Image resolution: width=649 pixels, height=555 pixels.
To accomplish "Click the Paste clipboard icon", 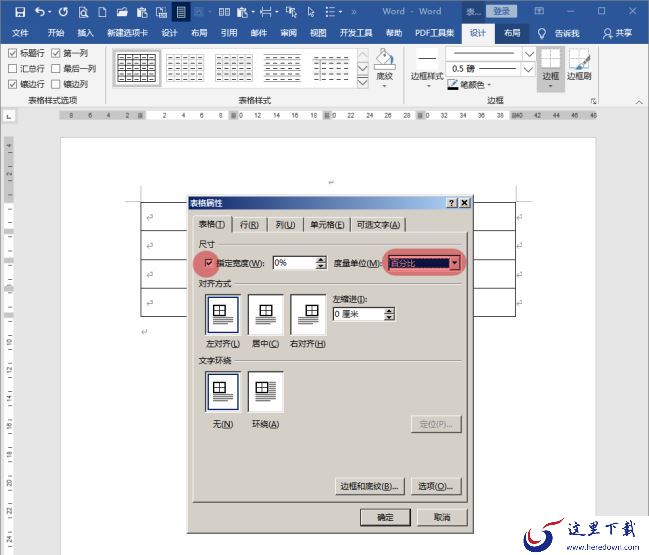I will pos(142,12).
